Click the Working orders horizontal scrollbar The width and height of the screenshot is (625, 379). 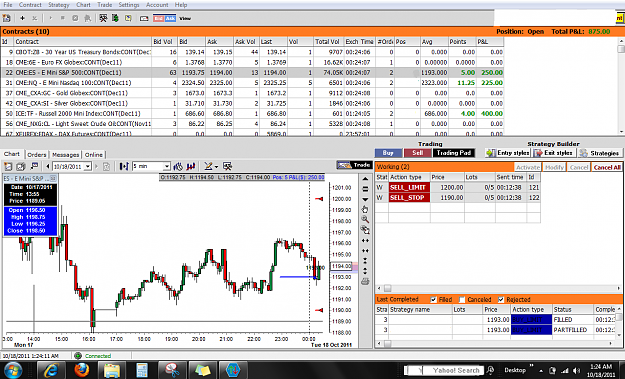[499, 288]
